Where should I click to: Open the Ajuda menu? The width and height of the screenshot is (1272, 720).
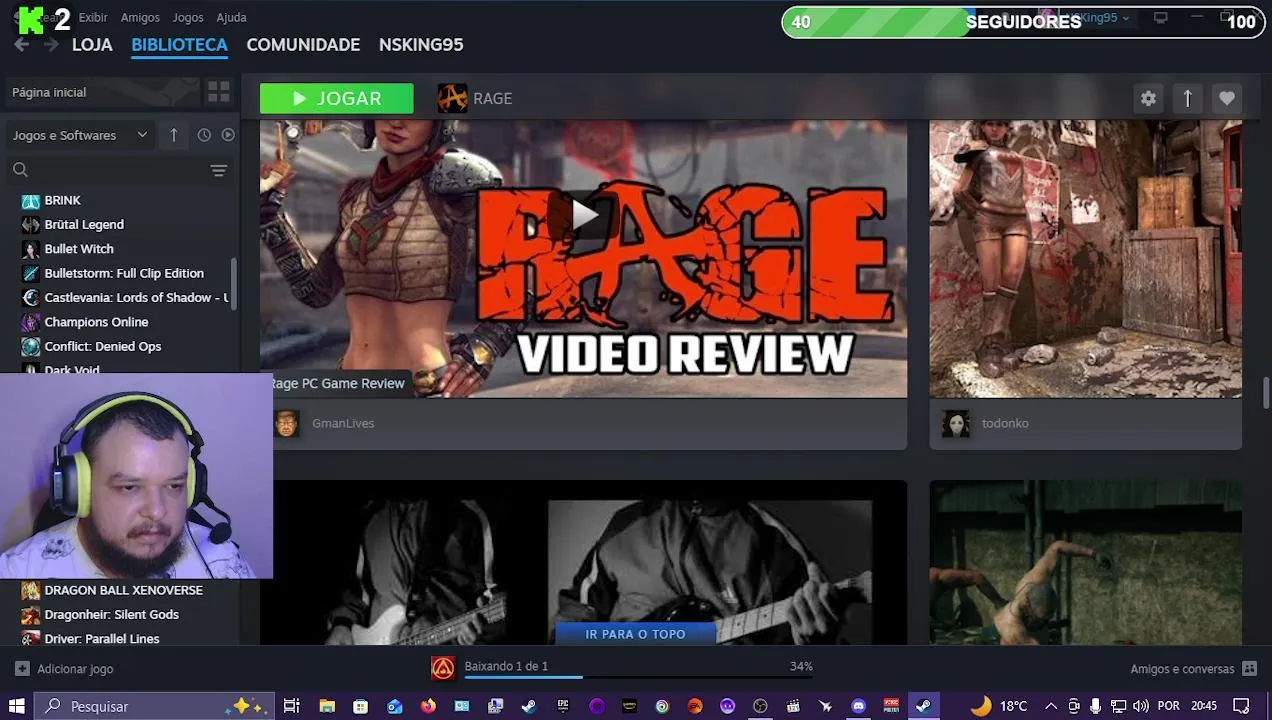(231, 17)
